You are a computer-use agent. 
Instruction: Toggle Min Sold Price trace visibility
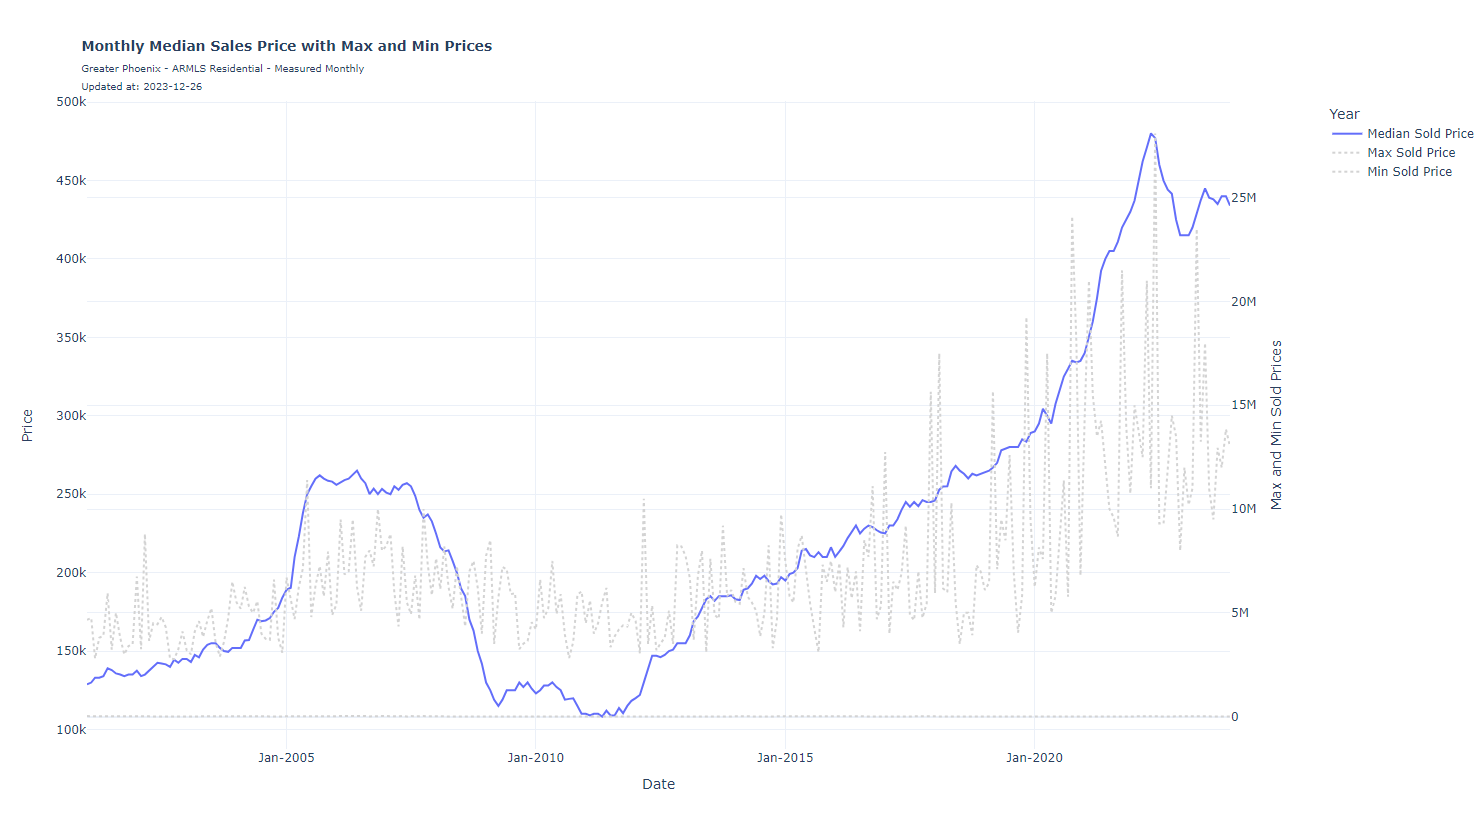click(x=1408, y=172)
